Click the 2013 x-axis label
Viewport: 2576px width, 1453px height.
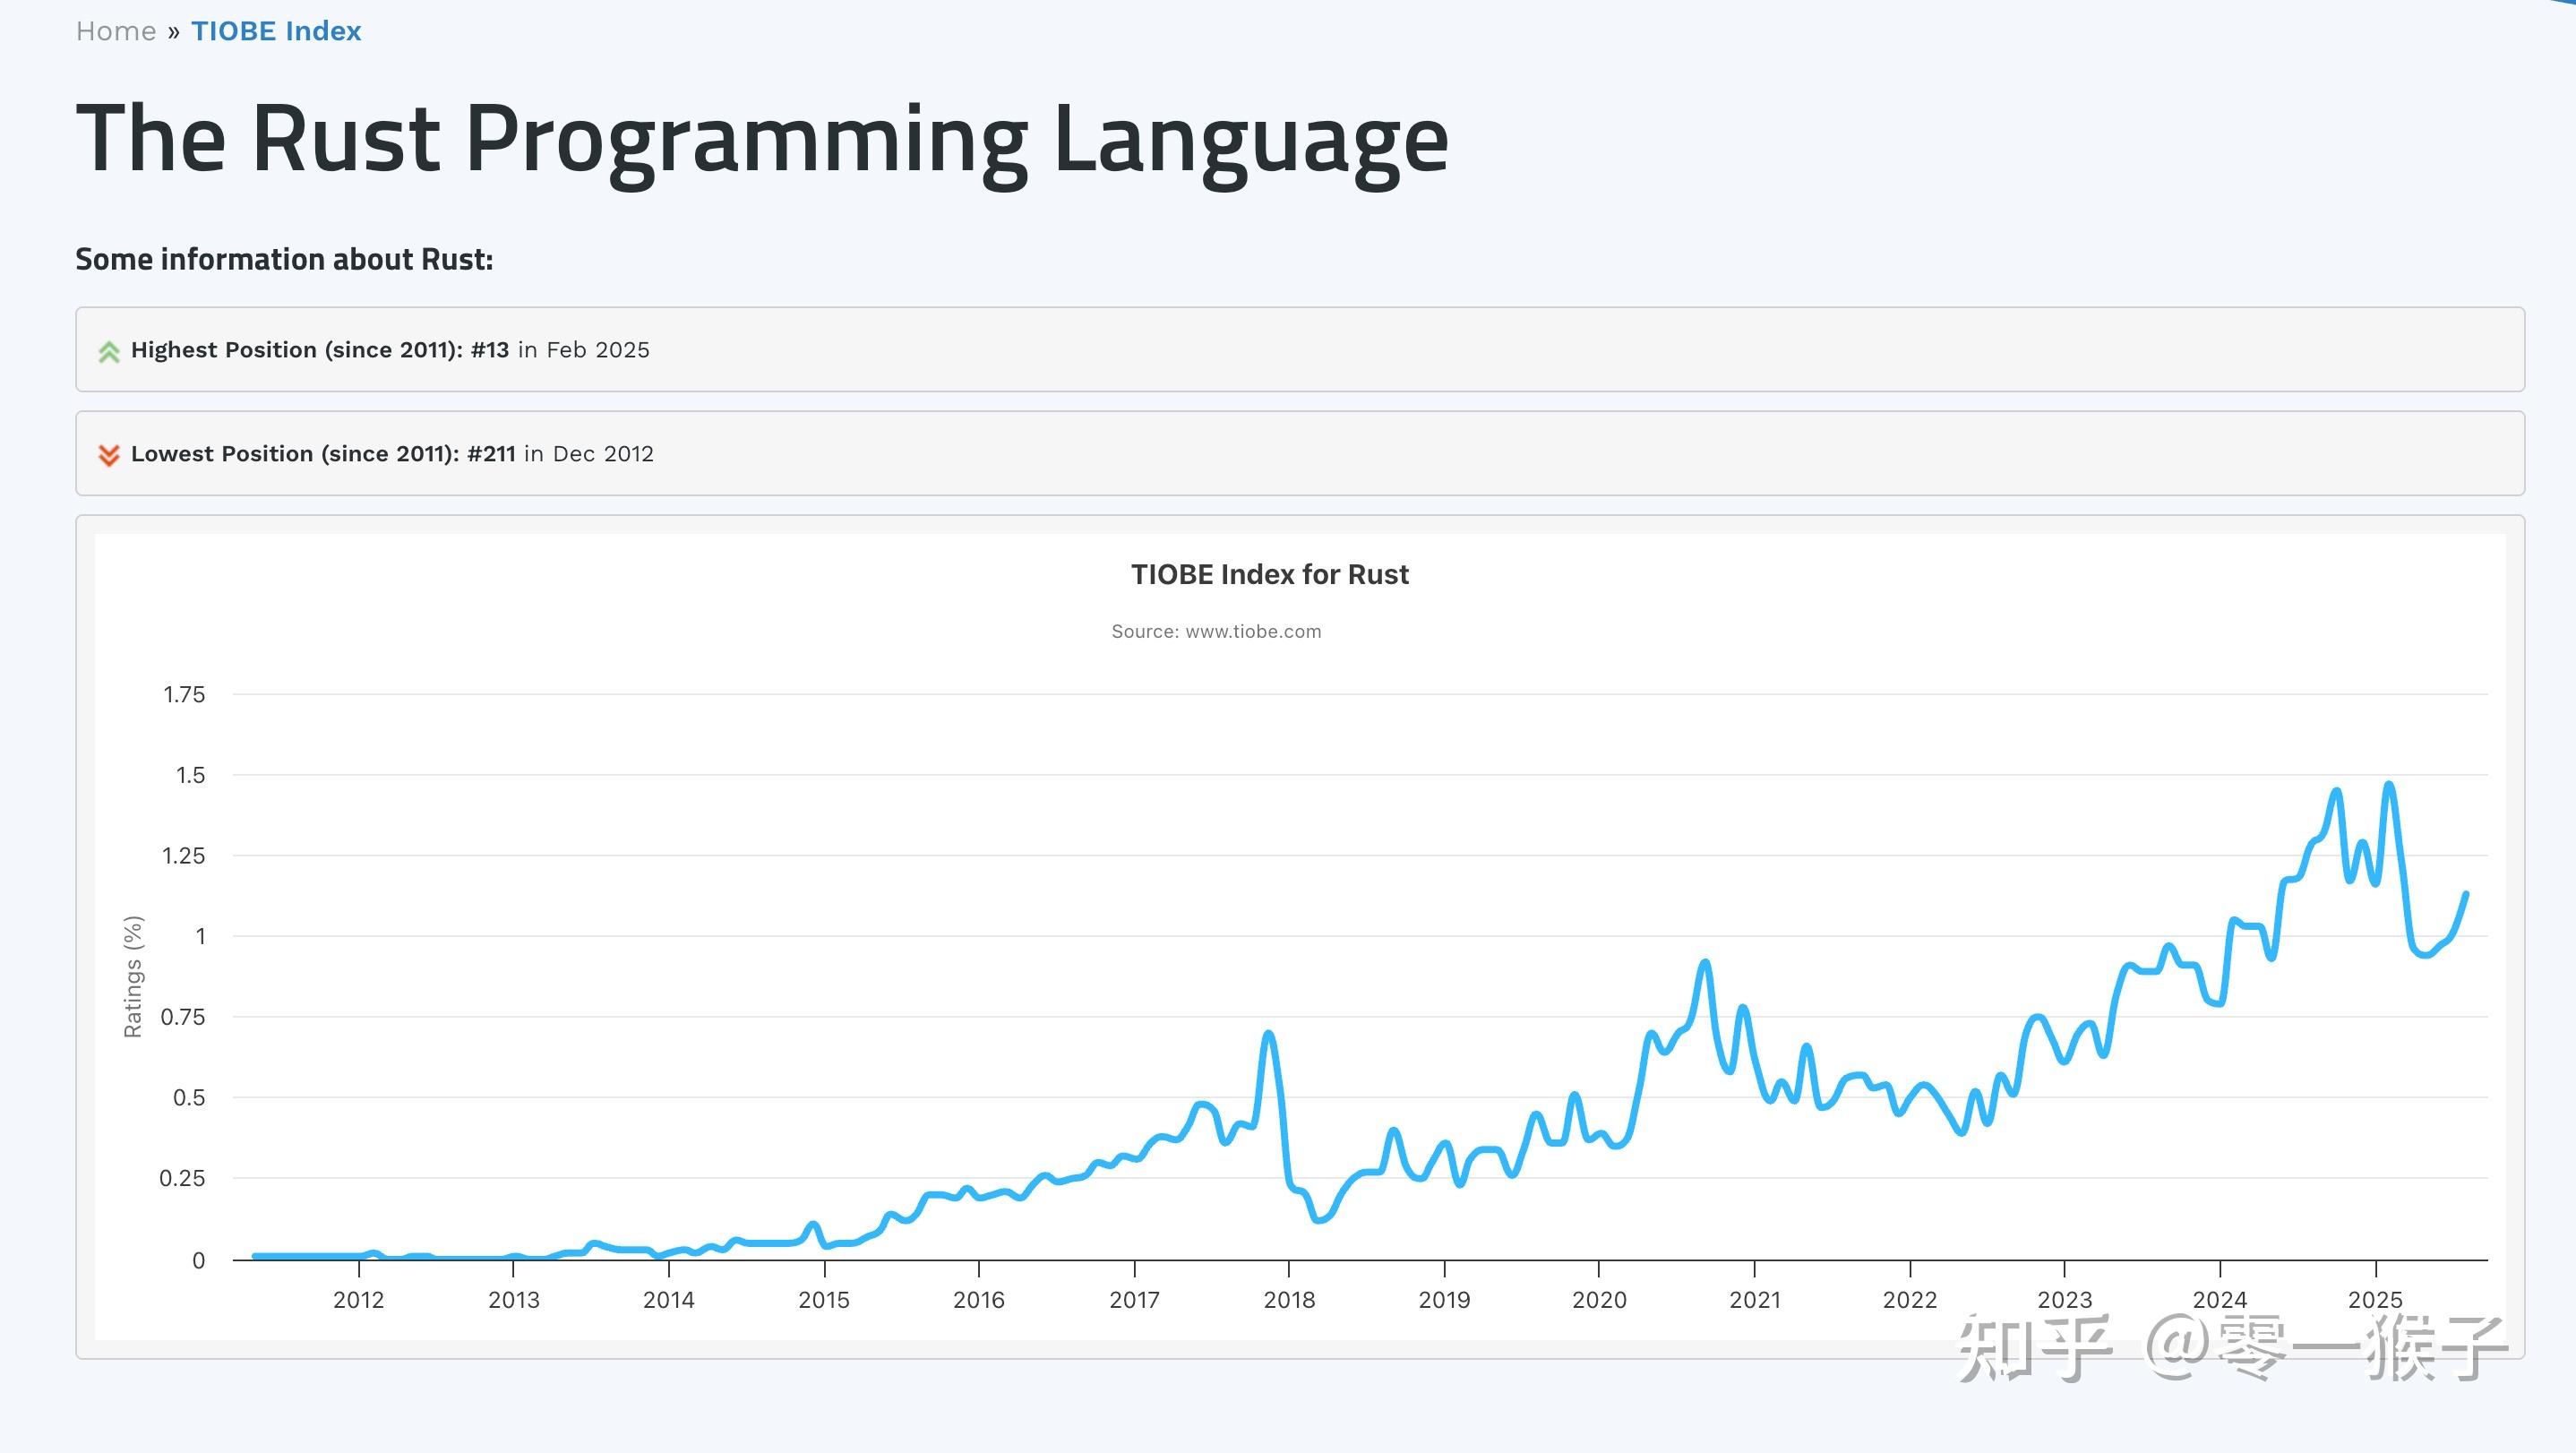pos(513,1300)
